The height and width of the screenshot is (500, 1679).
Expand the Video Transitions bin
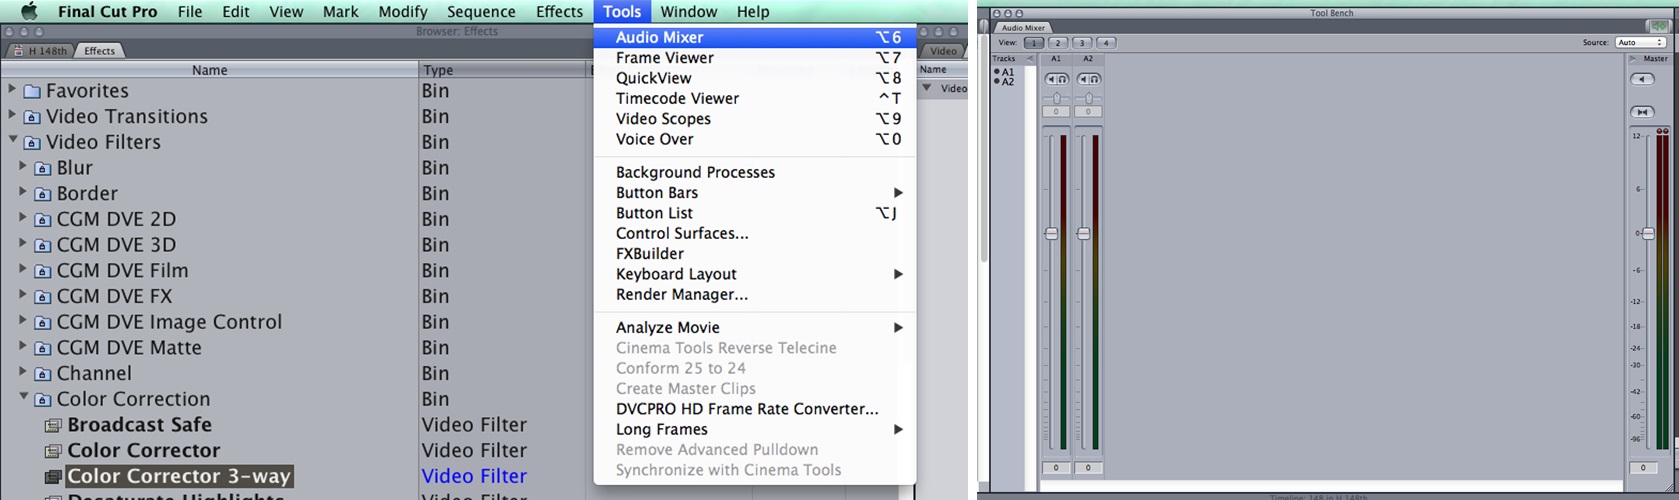12,115
